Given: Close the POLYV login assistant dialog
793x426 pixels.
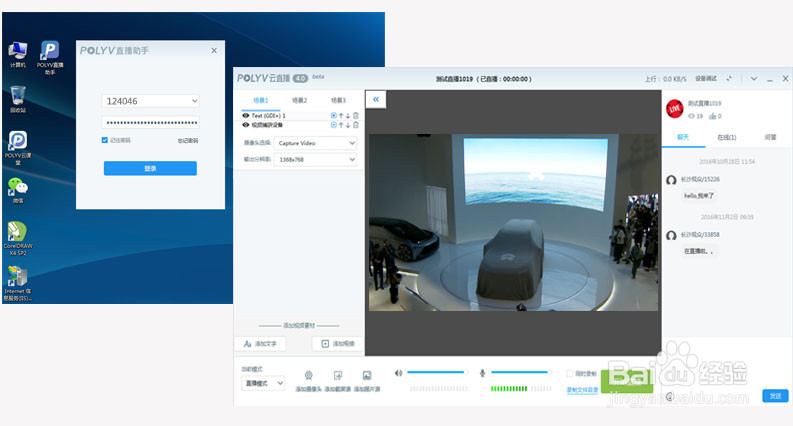Looking at the screenshot, I should tap(214, 51).
